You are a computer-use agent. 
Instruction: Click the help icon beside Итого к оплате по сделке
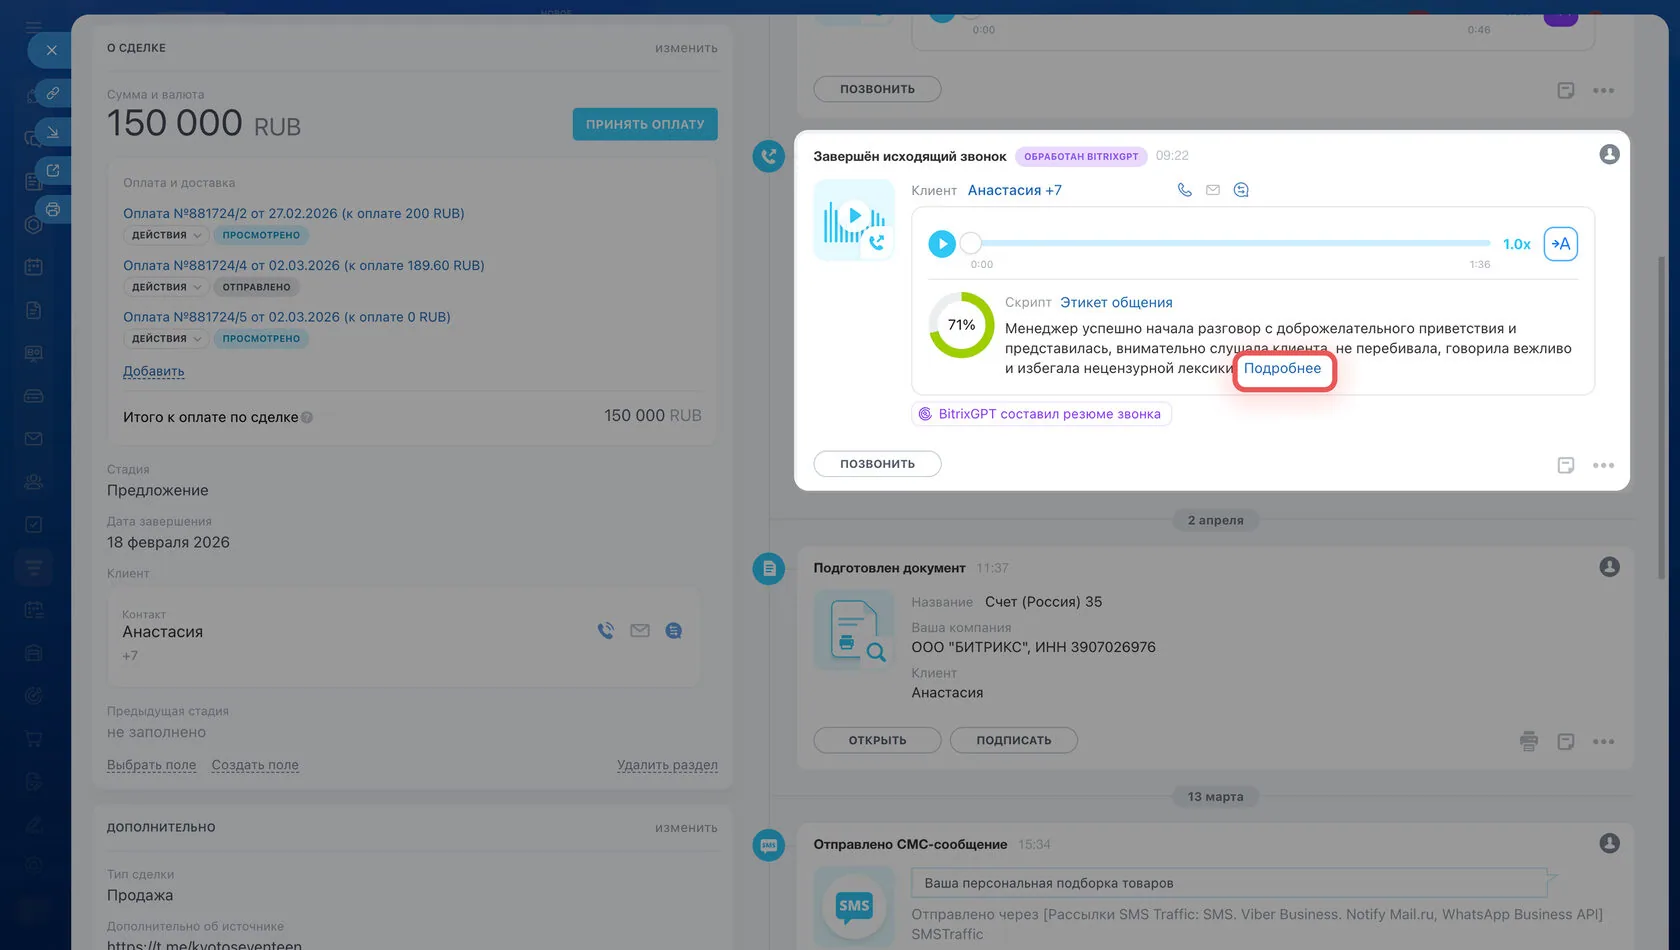pos(307,418)
